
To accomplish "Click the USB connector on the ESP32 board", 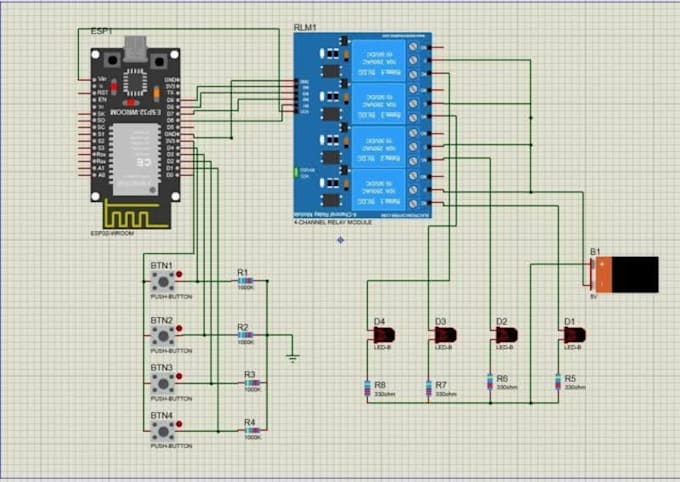I will tap(135, 48).
